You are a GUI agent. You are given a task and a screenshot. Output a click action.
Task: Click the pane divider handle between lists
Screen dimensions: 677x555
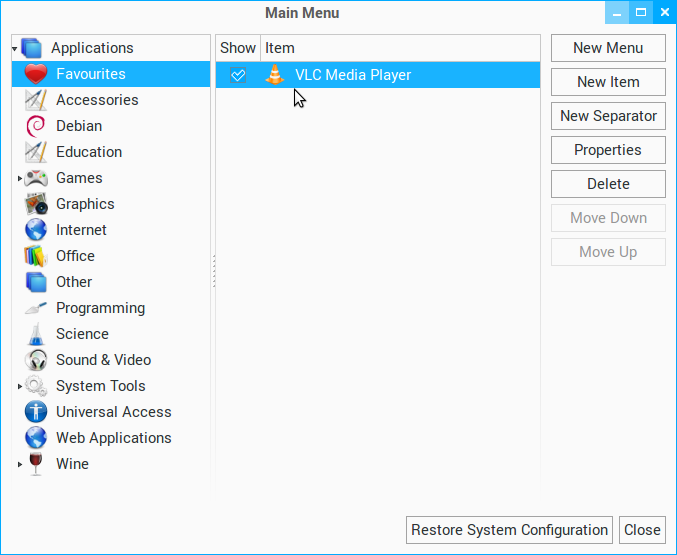213,270
